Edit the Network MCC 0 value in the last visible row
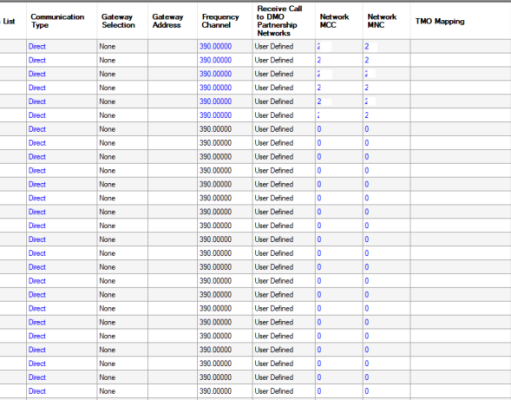 pos(339,391)
